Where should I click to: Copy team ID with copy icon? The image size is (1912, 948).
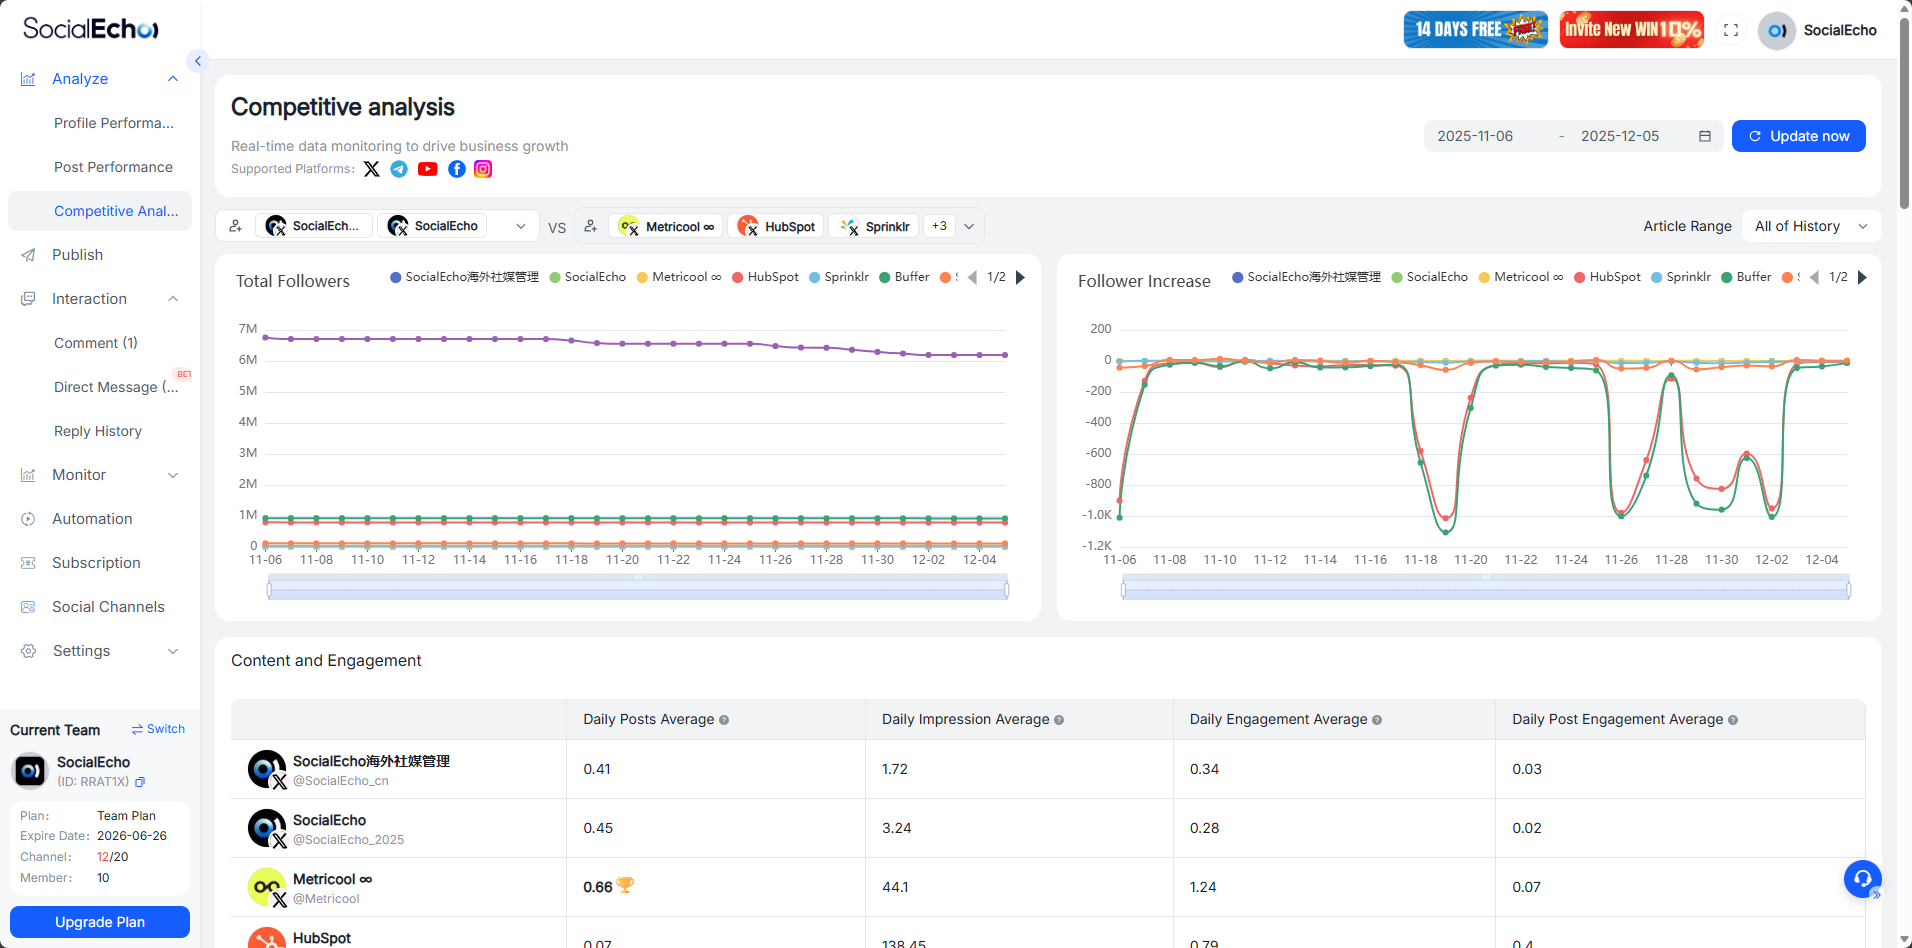(140, 782)
